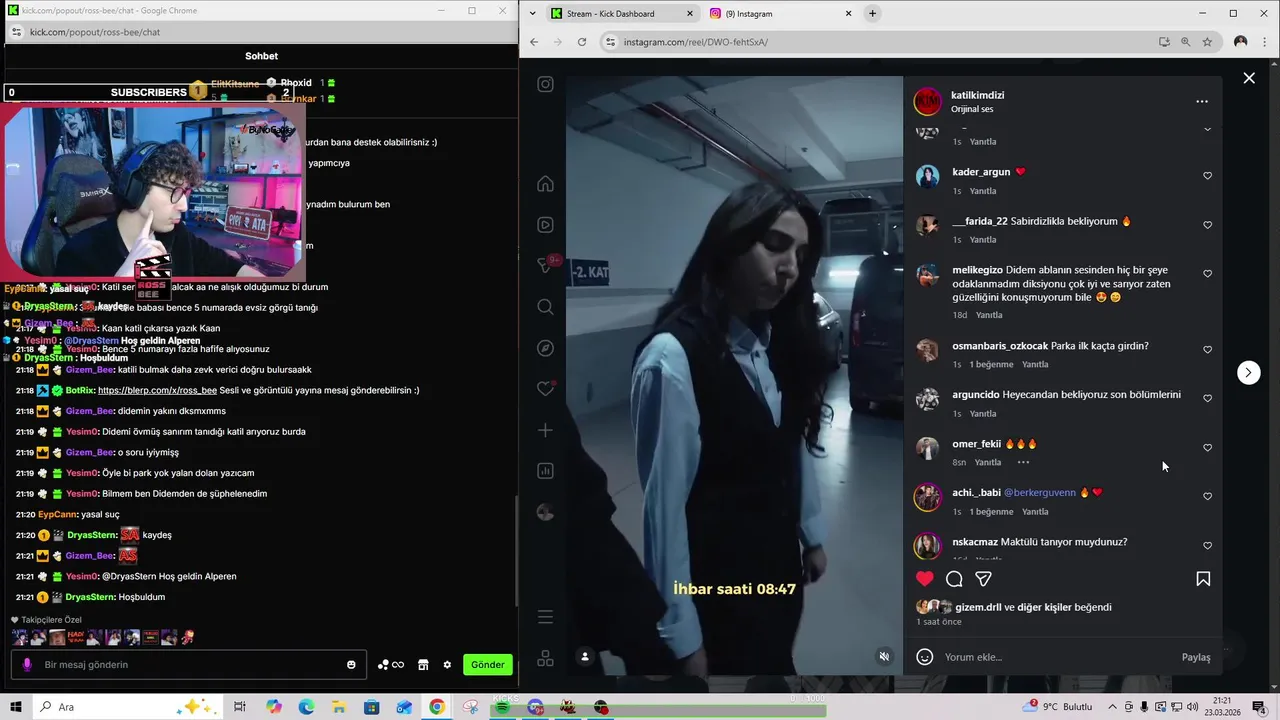Viewport: 1280px width, 720px height.
Task: Open the blerp.com/x/ross_bee link in chat
Action: [157, 390]
